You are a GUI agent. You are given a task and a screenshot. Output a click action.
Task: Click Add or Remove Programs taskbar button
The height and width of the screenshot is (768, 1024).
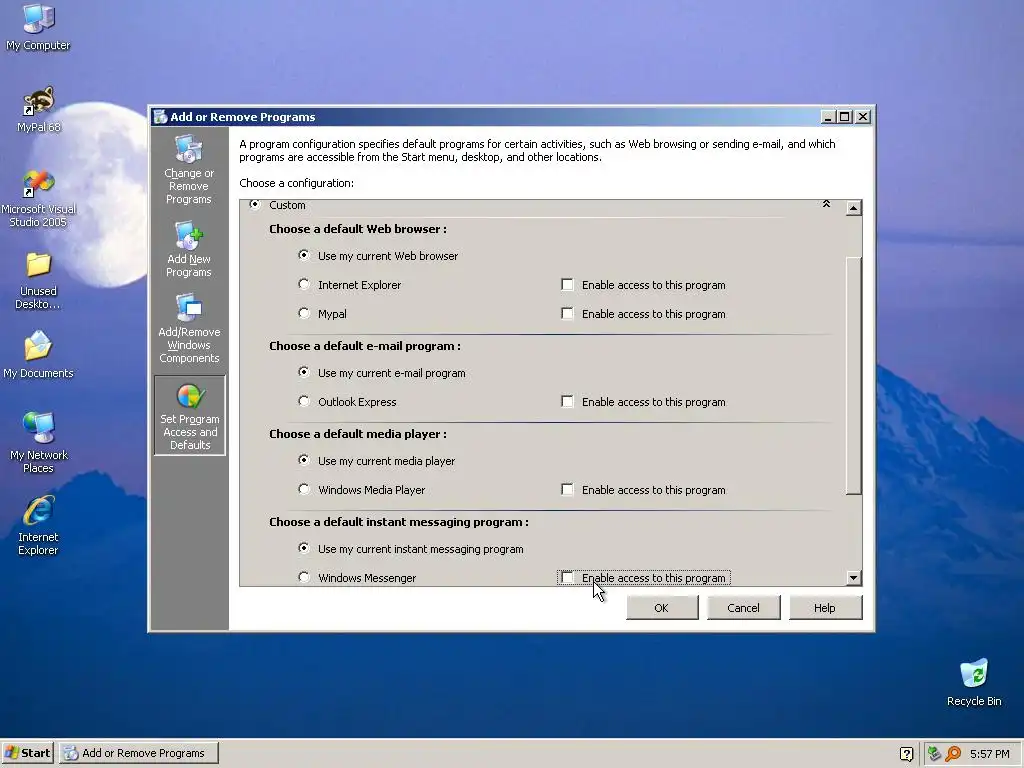(x=139, y=754)
